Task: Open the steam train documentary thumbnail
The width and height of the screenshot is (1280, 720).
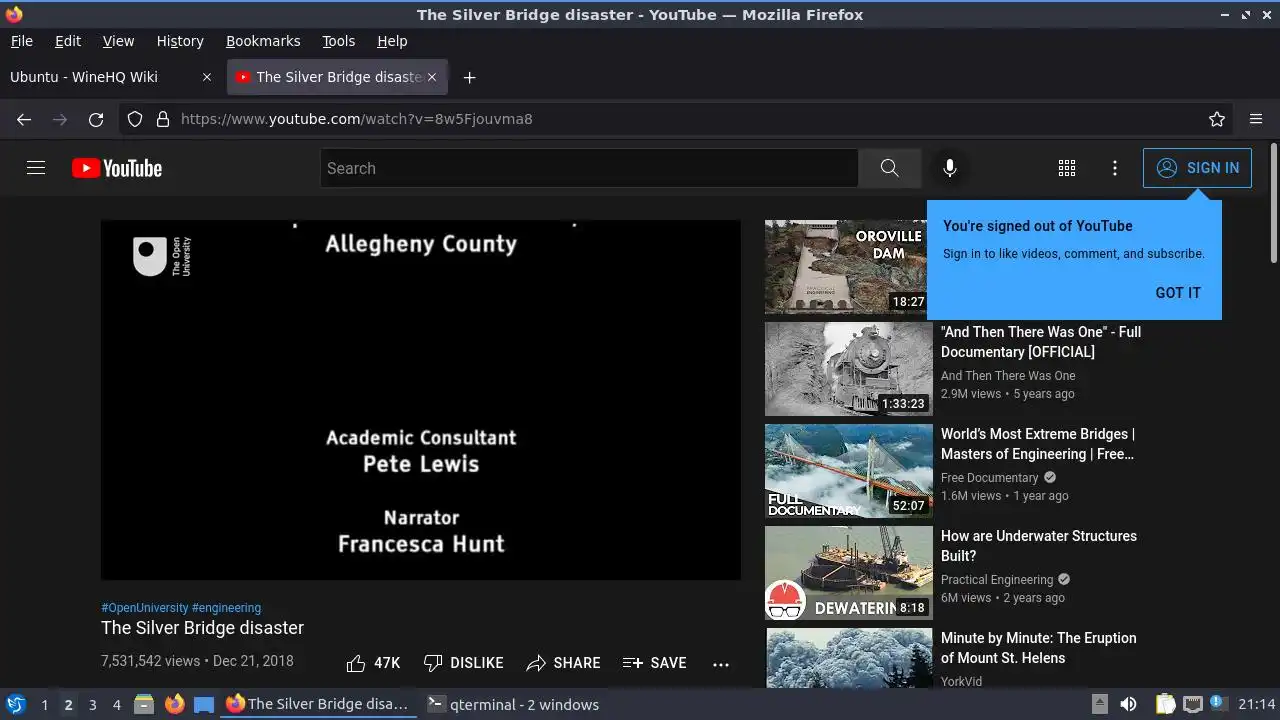Action: (x=849, y=369)
